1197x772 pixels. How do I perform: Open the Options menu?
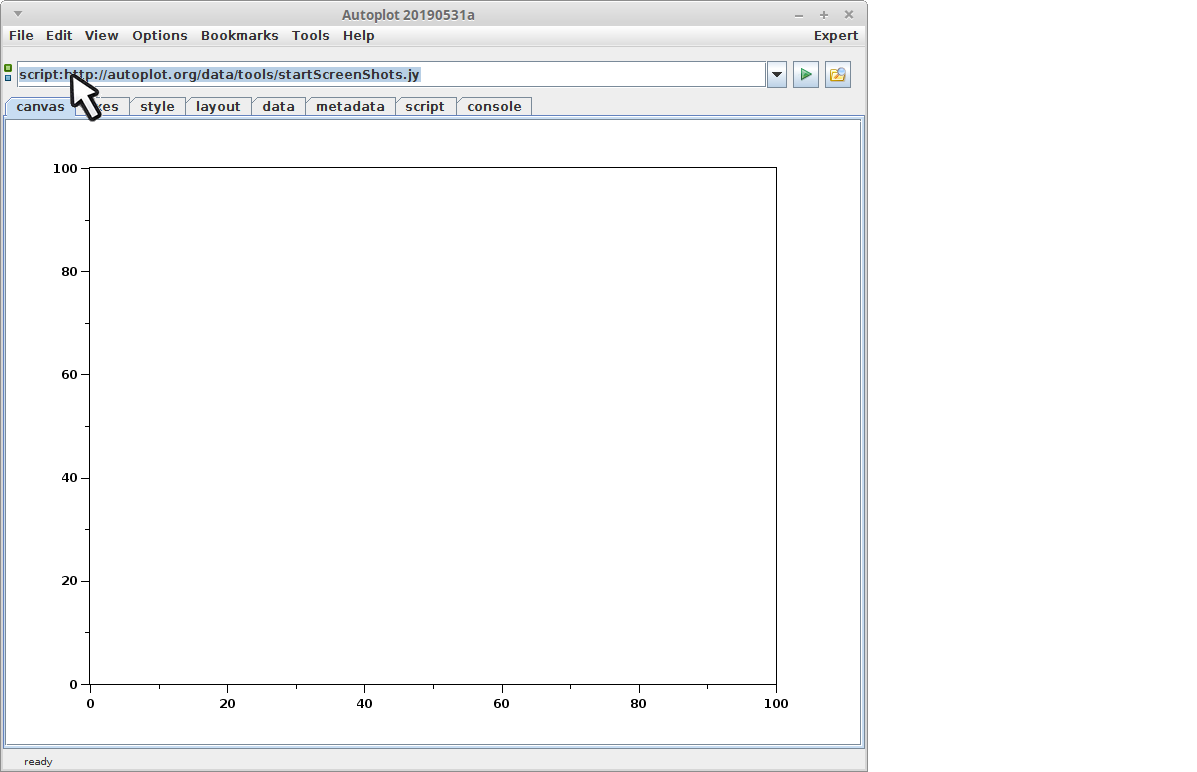click(x=160, y=36)
